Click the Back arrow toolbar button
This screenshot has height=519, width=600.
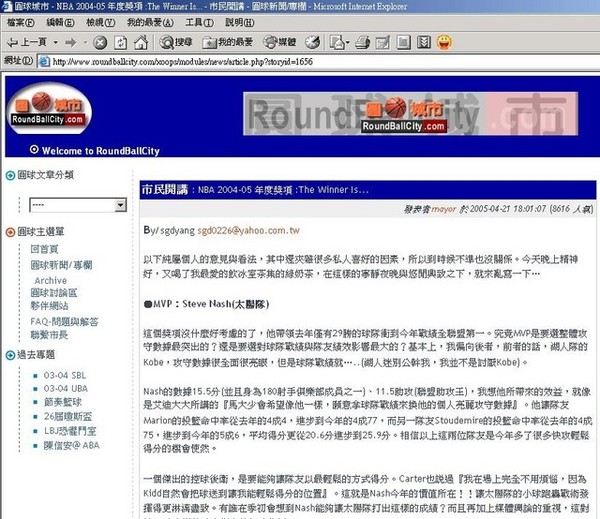[26, 42]
